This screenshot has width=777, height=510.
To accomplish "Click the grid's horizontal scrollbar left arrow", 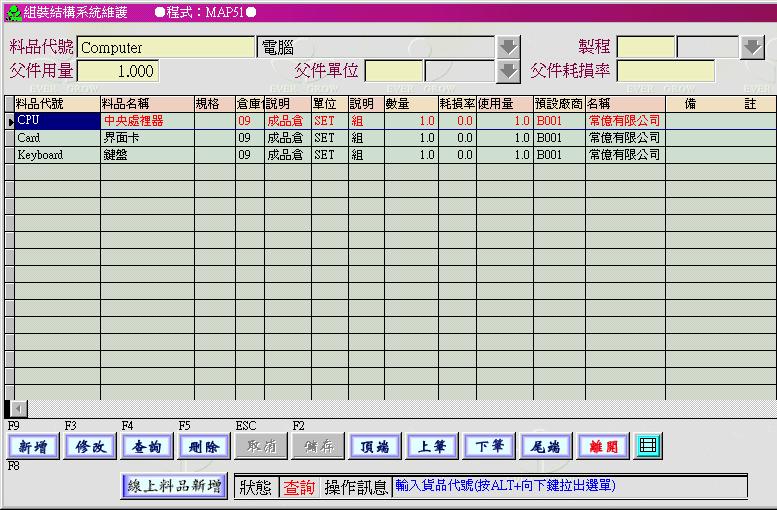I will tap(19, 409).
